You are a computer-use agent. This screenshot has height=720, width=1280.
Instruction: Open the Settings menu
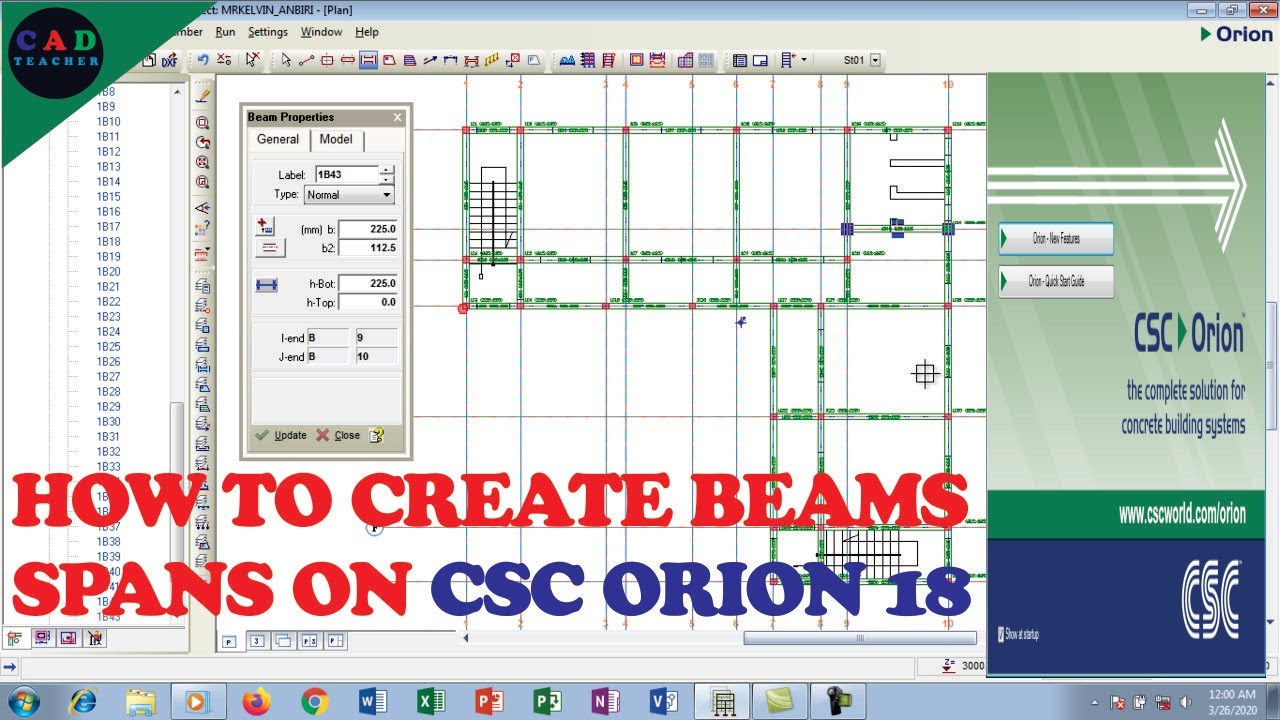pyautogui.click(x=268, y=32)
